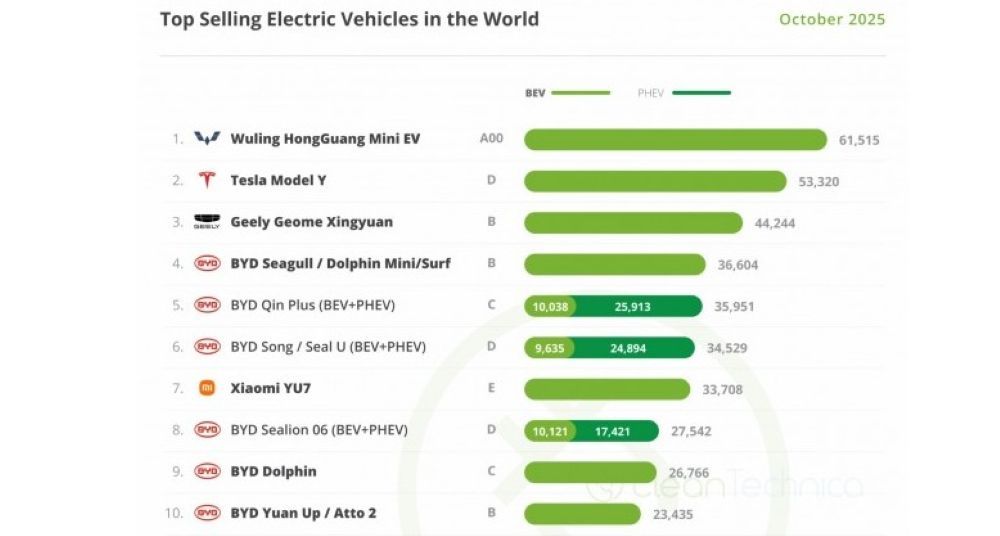This screenshot has height=536, width=1000.
Task: Click BYD logo beside Seagull / Dolphin Mini
Action: [x=207, y=263]
